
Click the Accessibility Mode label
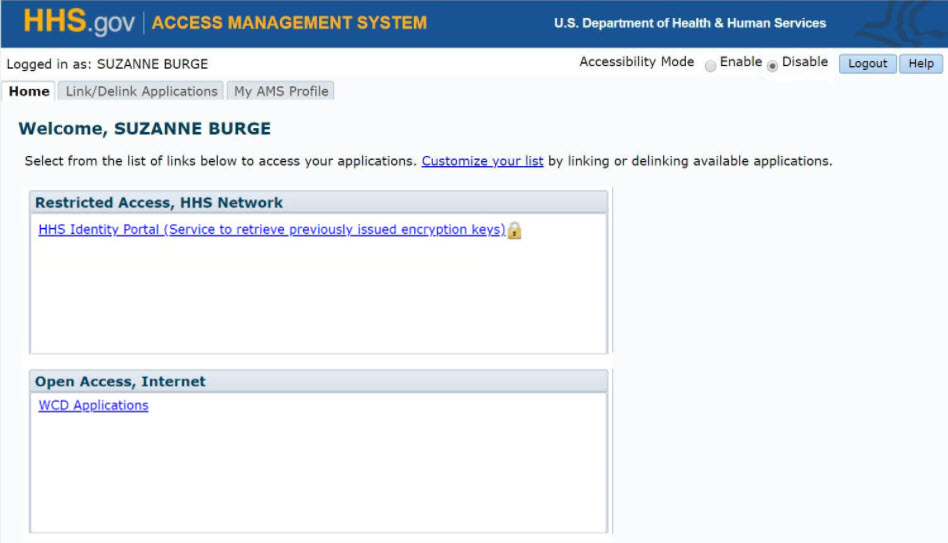(636, 62)
